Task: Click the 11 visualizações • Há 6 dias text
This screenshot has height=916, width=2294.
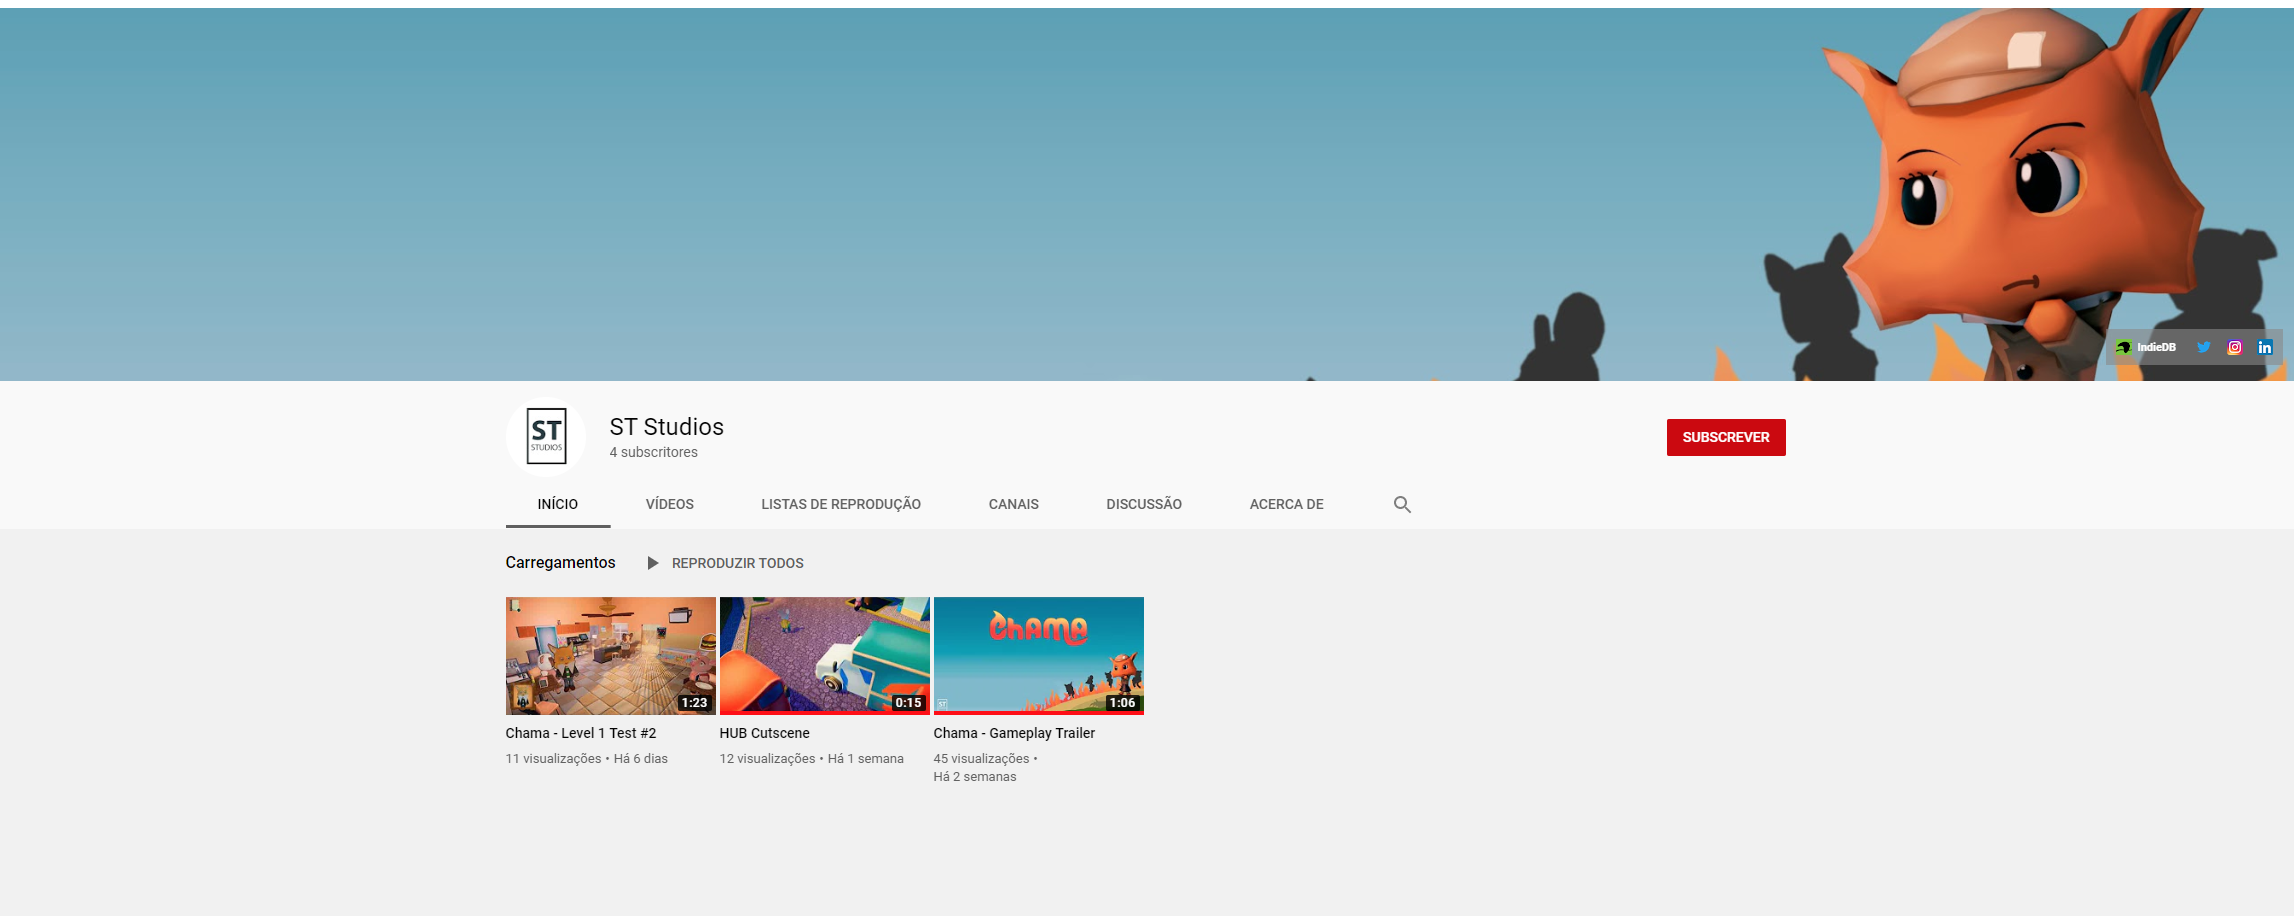Action: [x=586, y=759]
